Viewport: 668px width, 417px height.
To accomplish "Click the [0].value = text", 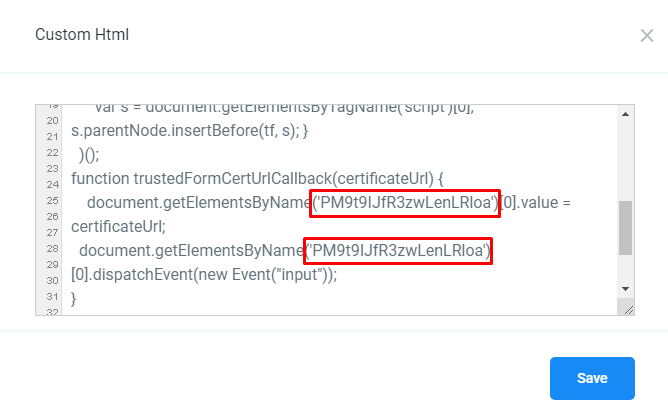I will pyautogui.click(x=535, y=203).
